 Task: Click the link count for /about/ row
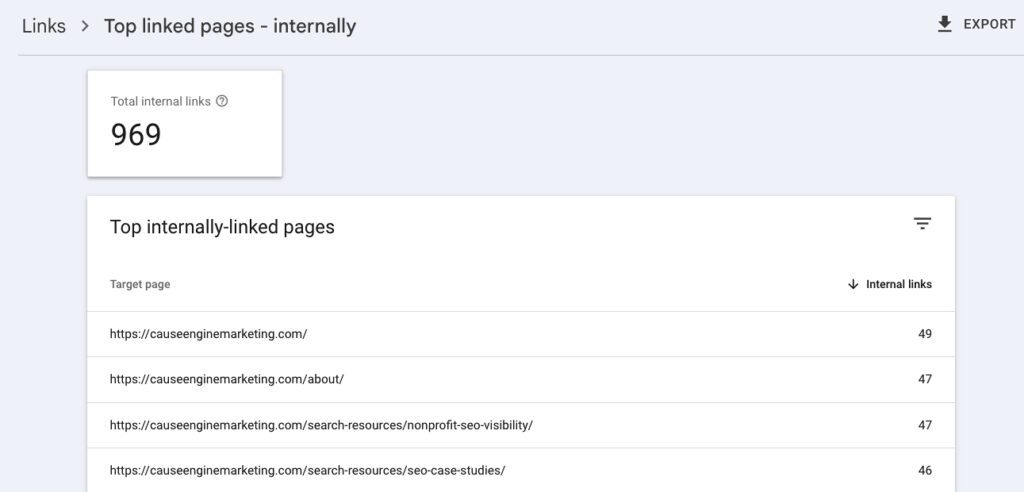click(924, 380)
